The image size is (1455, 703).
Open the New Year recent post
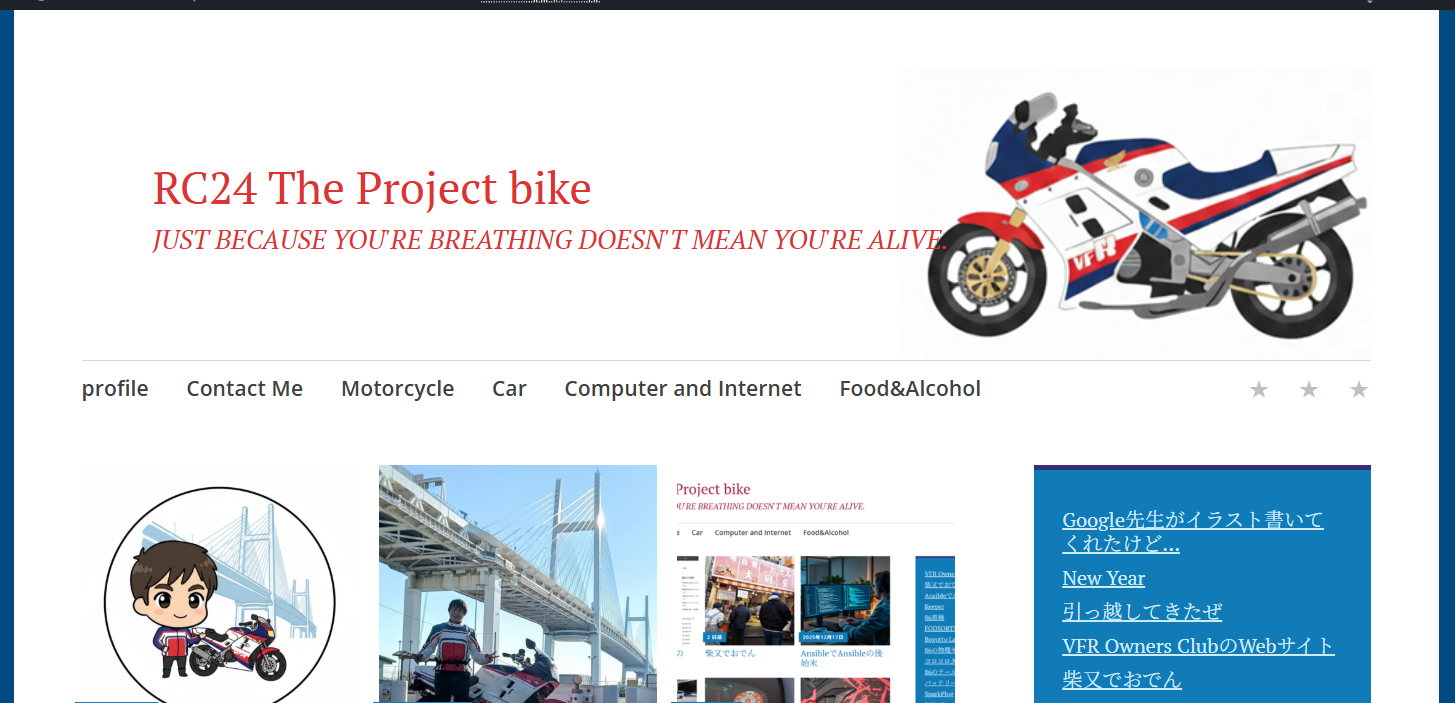tap(1104, 578)
